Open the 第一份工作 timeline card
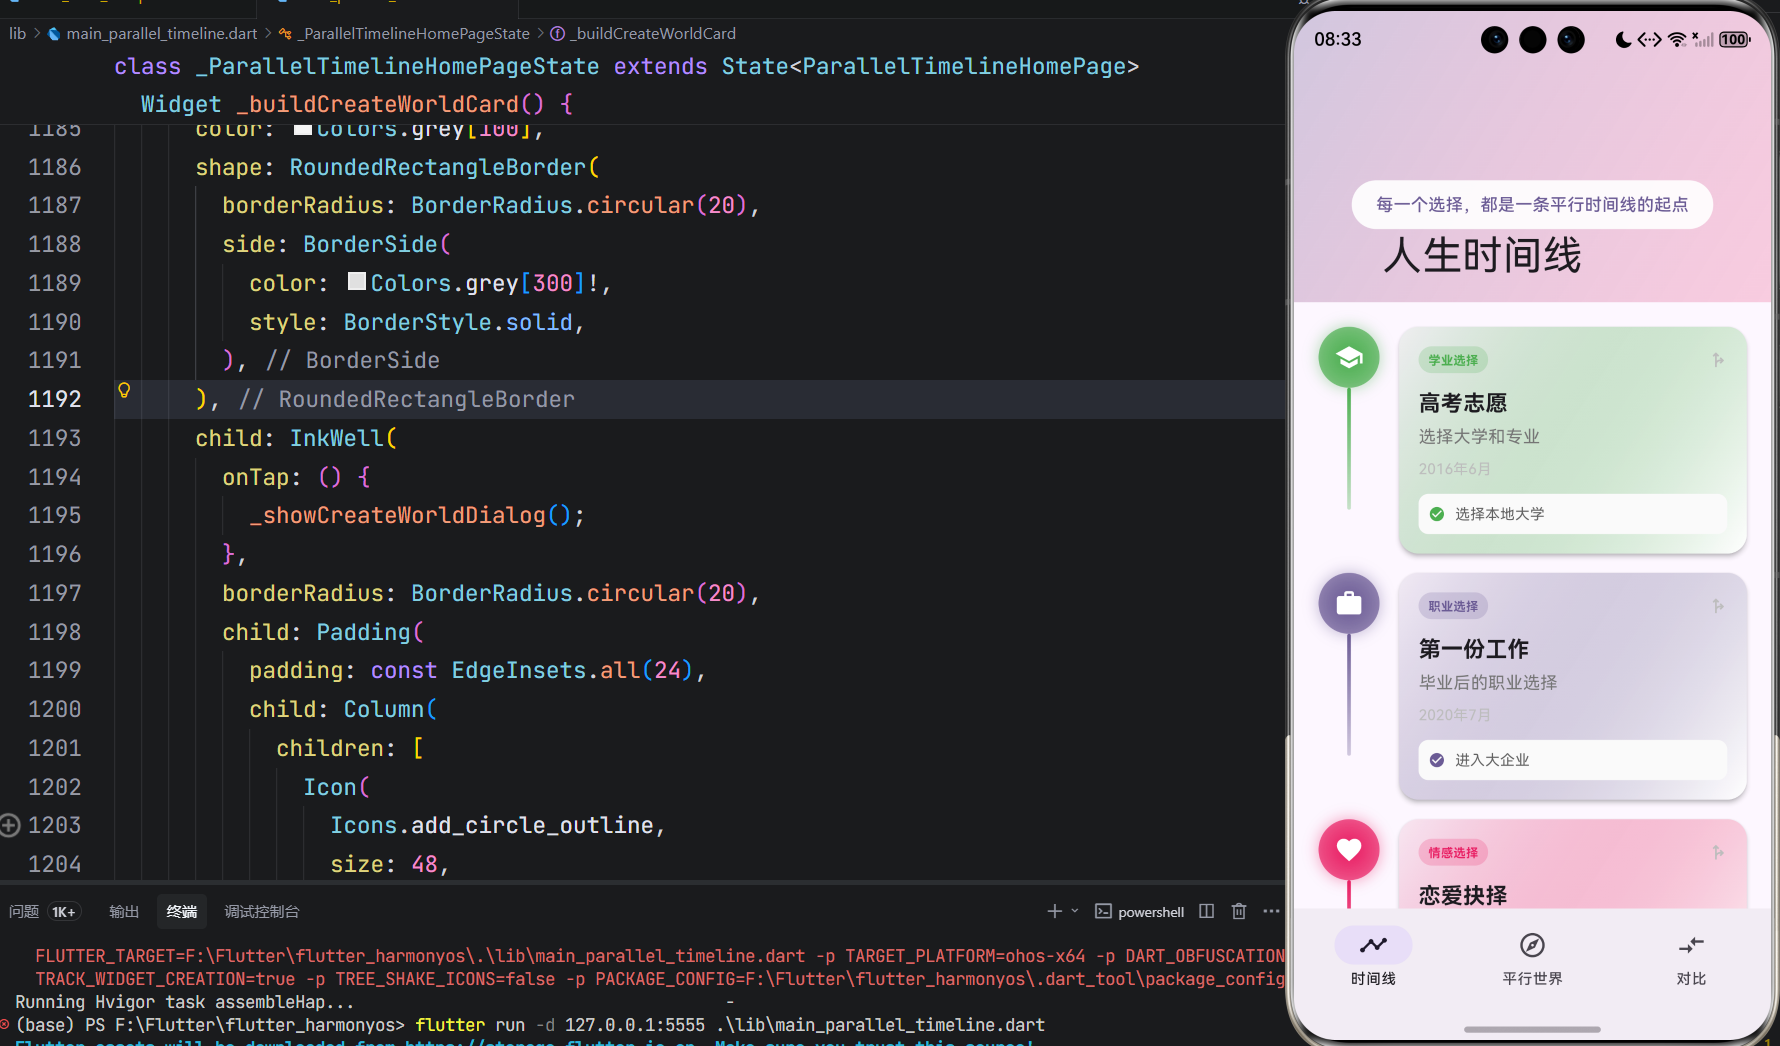Screen dimensions: 1780x1046 (1572, 686)
